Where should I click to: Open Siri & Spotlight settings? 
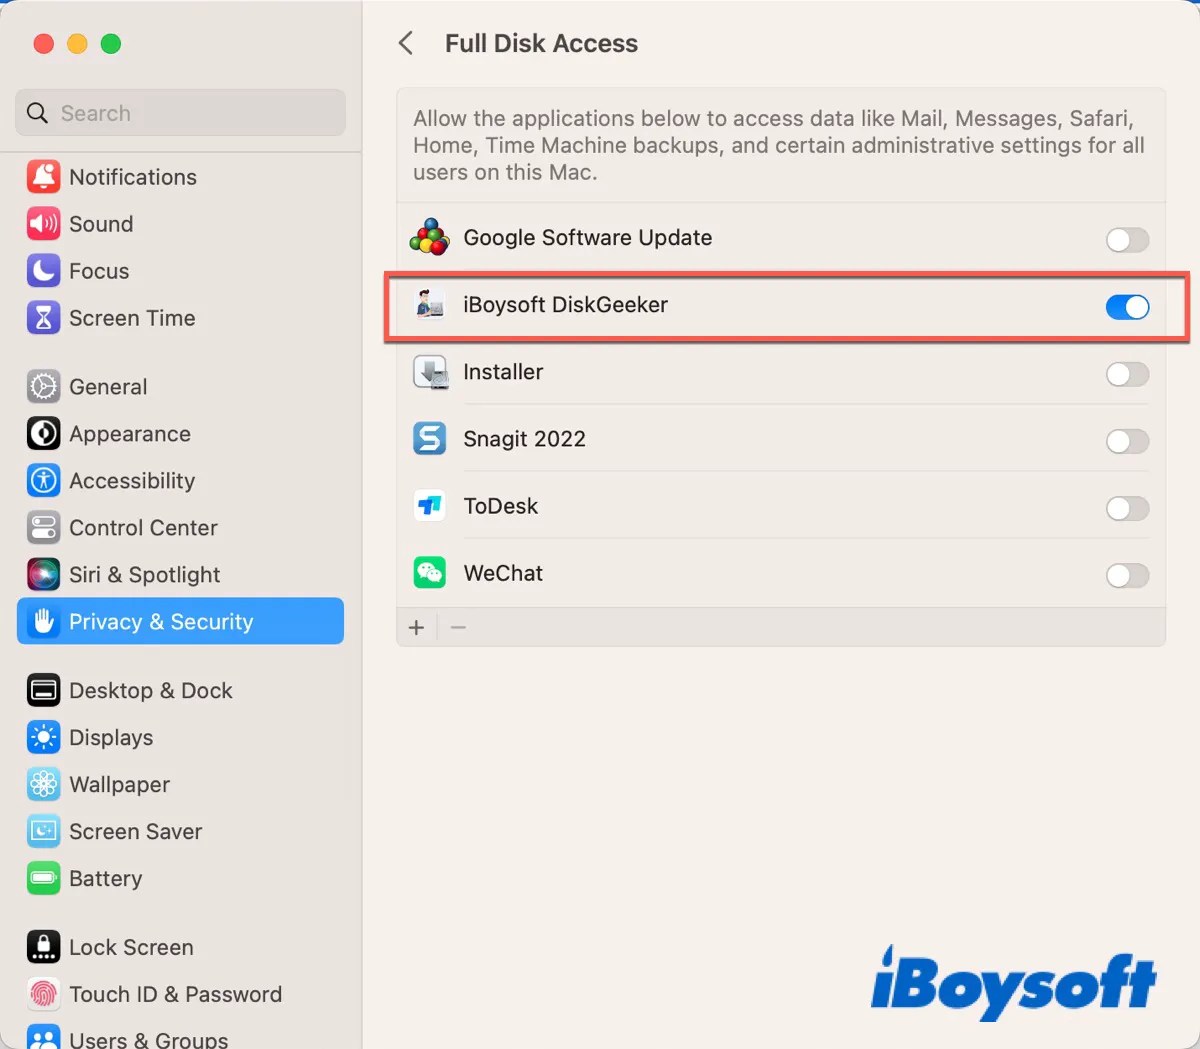(144, 575)
